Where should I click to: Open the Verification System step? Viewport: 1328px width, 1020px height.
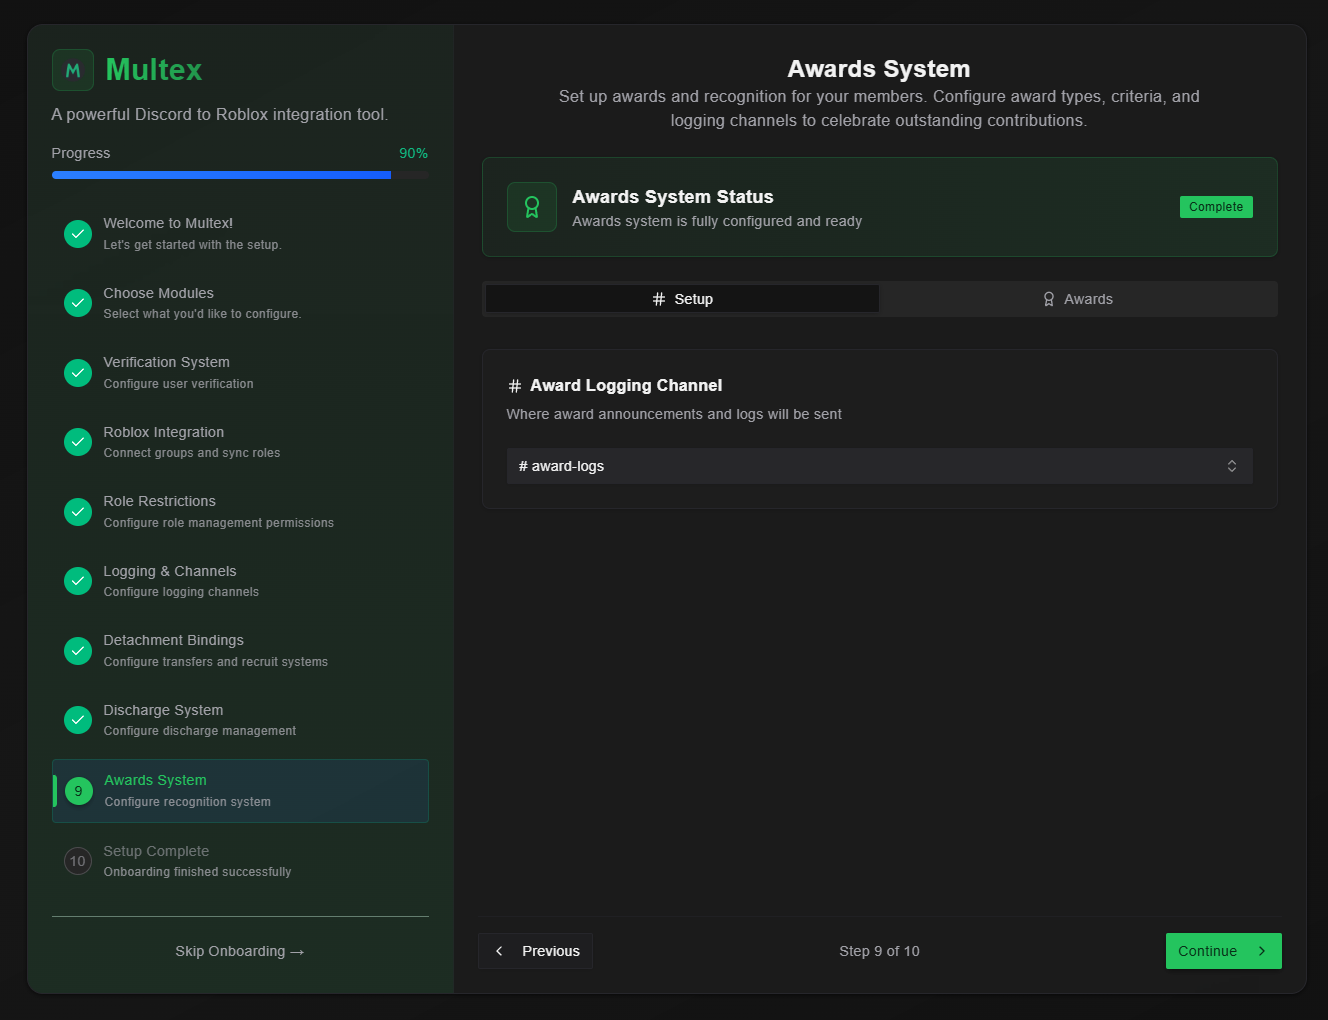coord(240,372)
